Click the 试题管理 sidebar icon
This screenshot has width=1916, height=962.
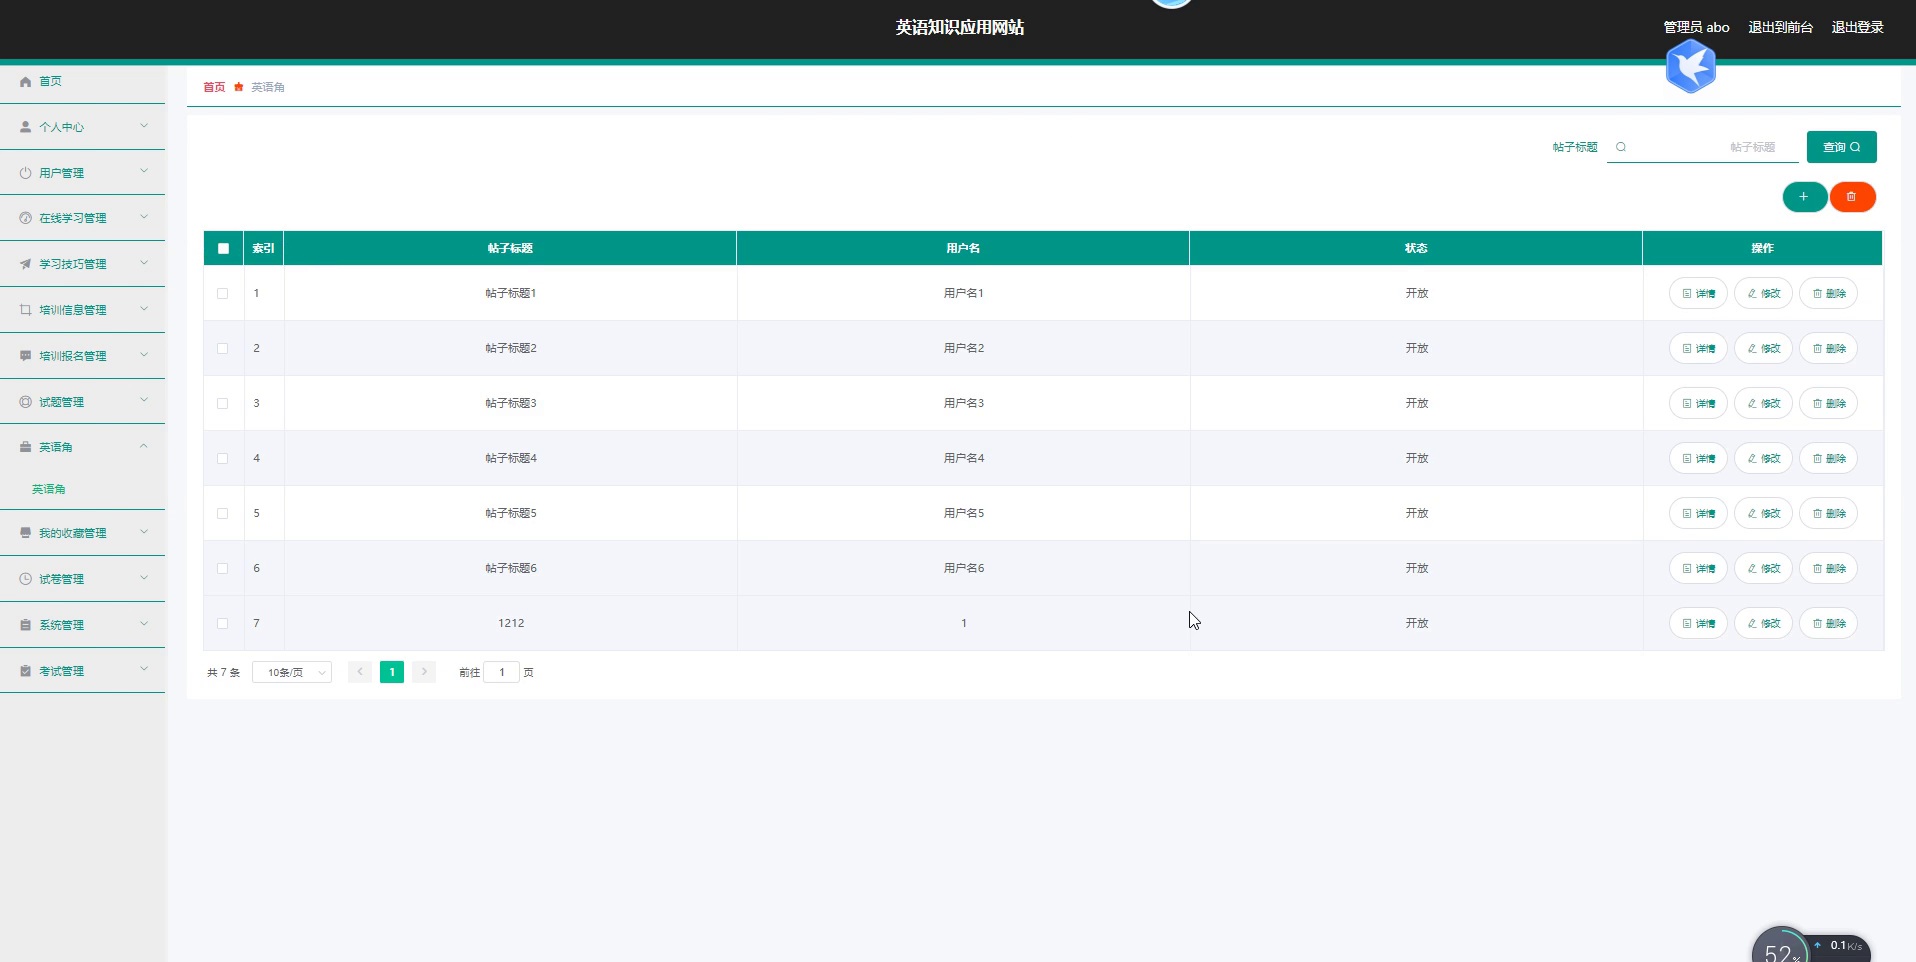[x=25, y=402]
